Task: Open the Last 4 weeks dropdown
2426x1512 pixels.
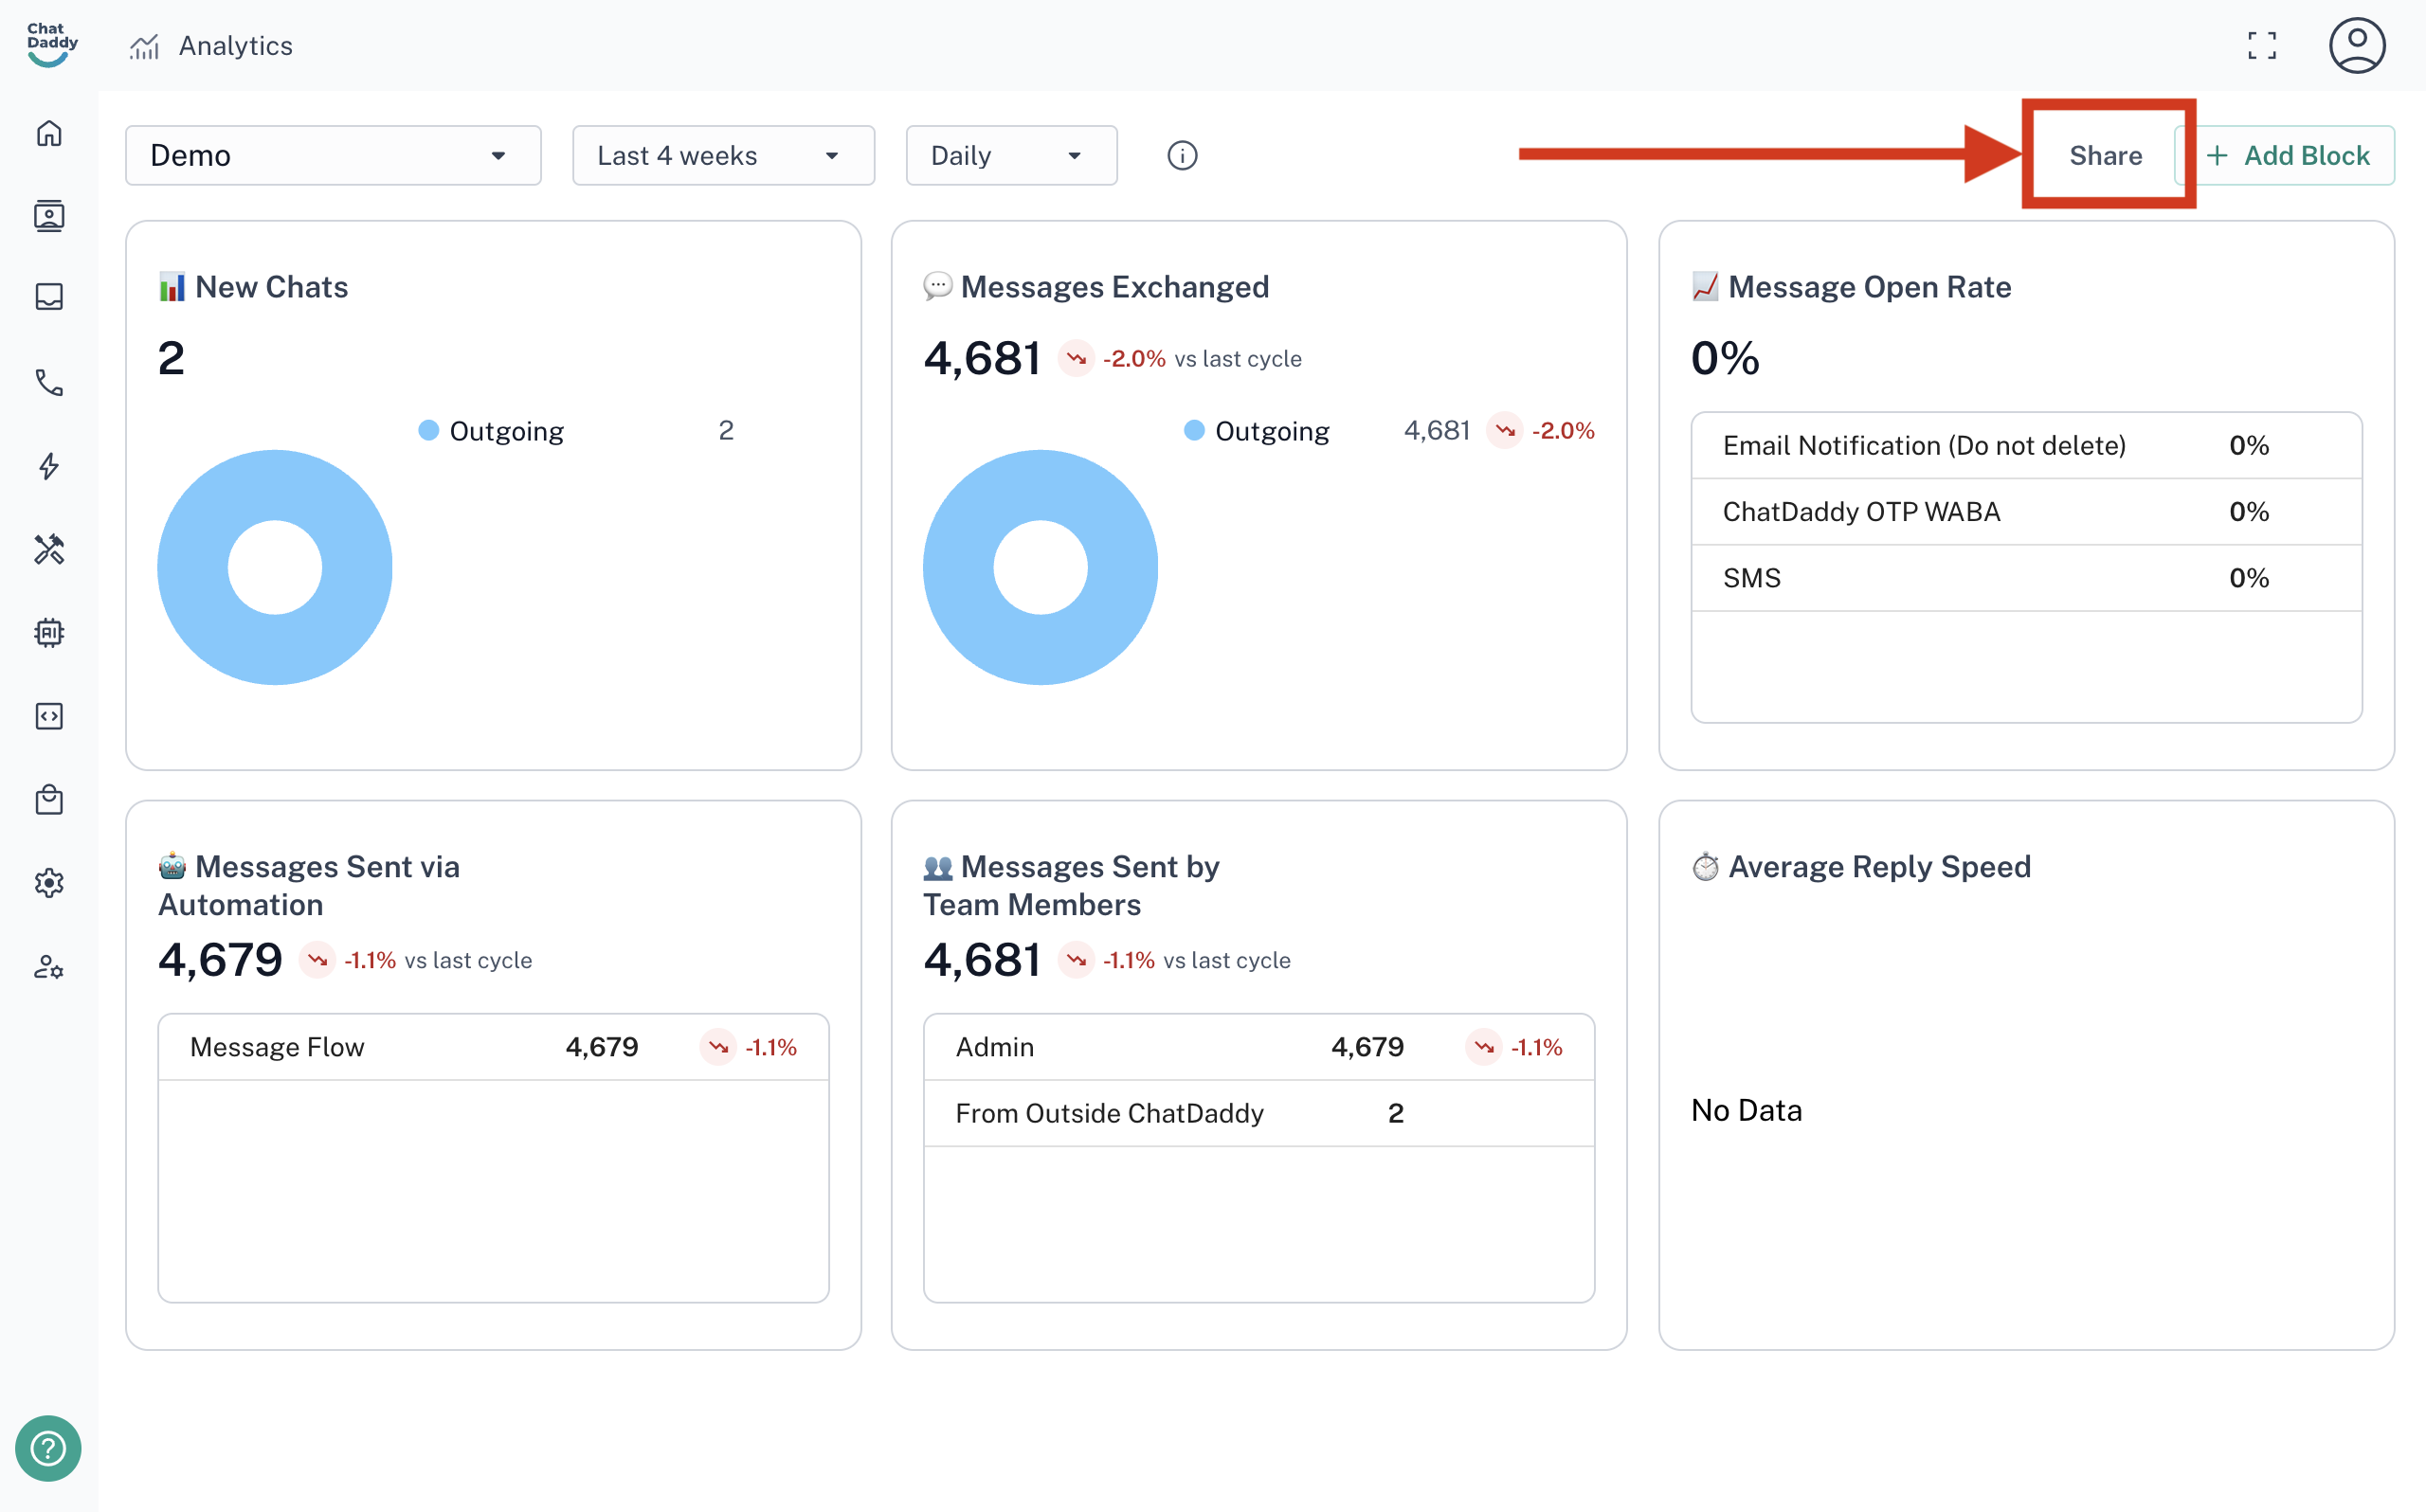Action: [723, 156]
